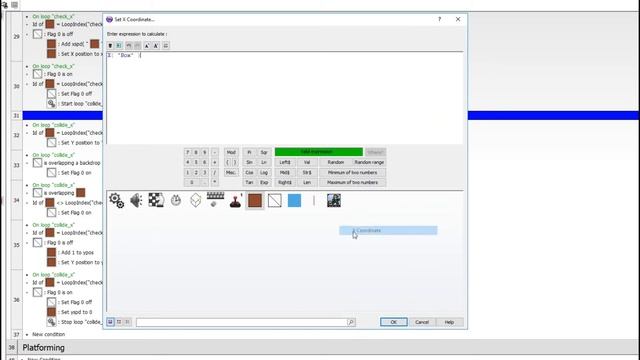Click the number 7 keypad button
Image resolution: width=640 pixels, height=360 pixels.
pos(187,152)
